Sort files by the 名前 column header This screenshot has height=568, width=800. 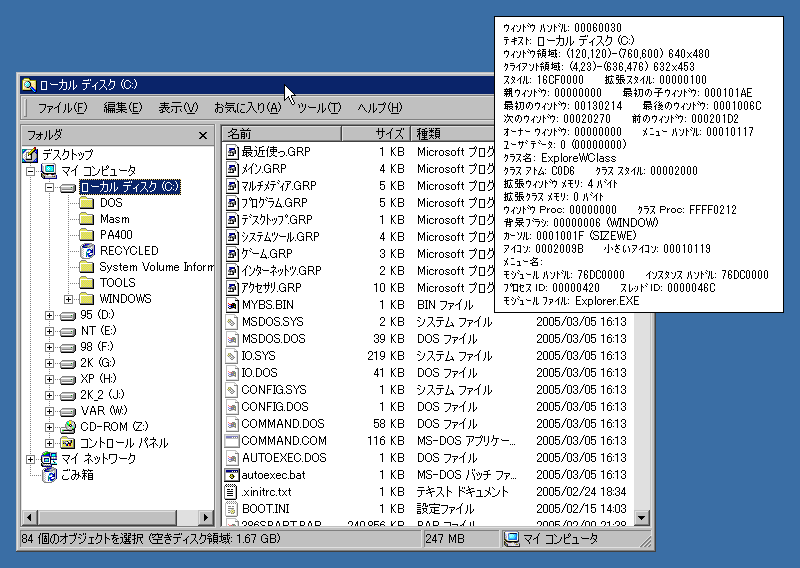point(282,134)
